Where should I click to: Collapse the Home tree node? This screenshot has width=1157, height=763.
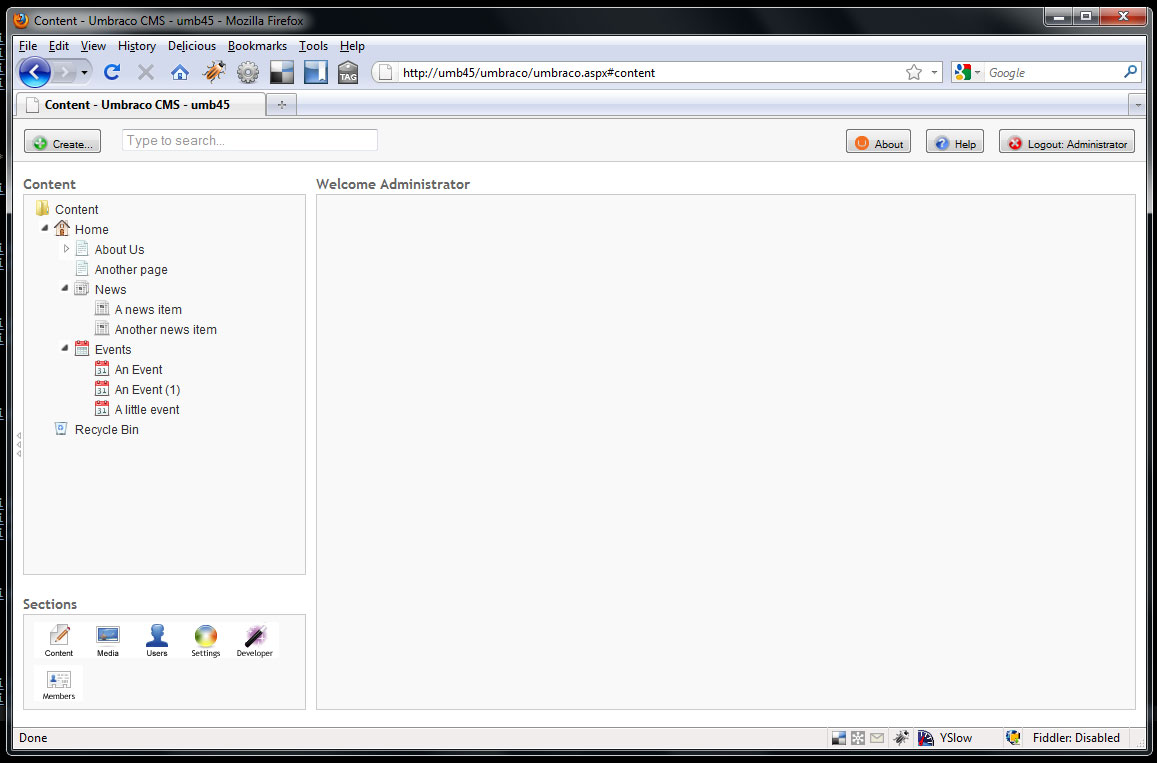click(45, 228)
